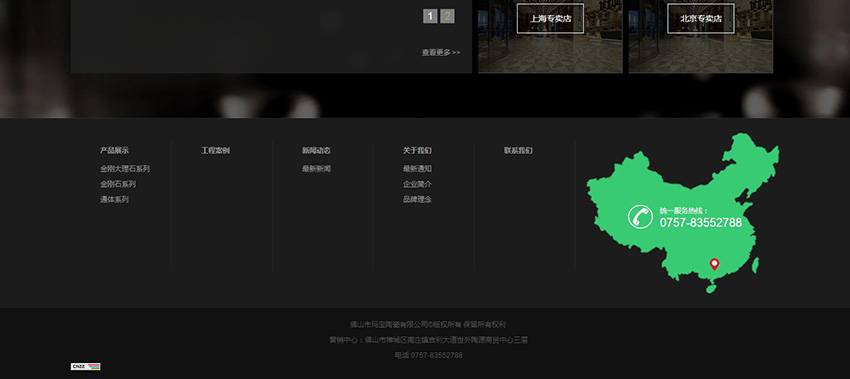The width and height of the screenshot is (850, 379).
Task: Select 金刚大理石系列 product link
Action: (x=125, y=169)
